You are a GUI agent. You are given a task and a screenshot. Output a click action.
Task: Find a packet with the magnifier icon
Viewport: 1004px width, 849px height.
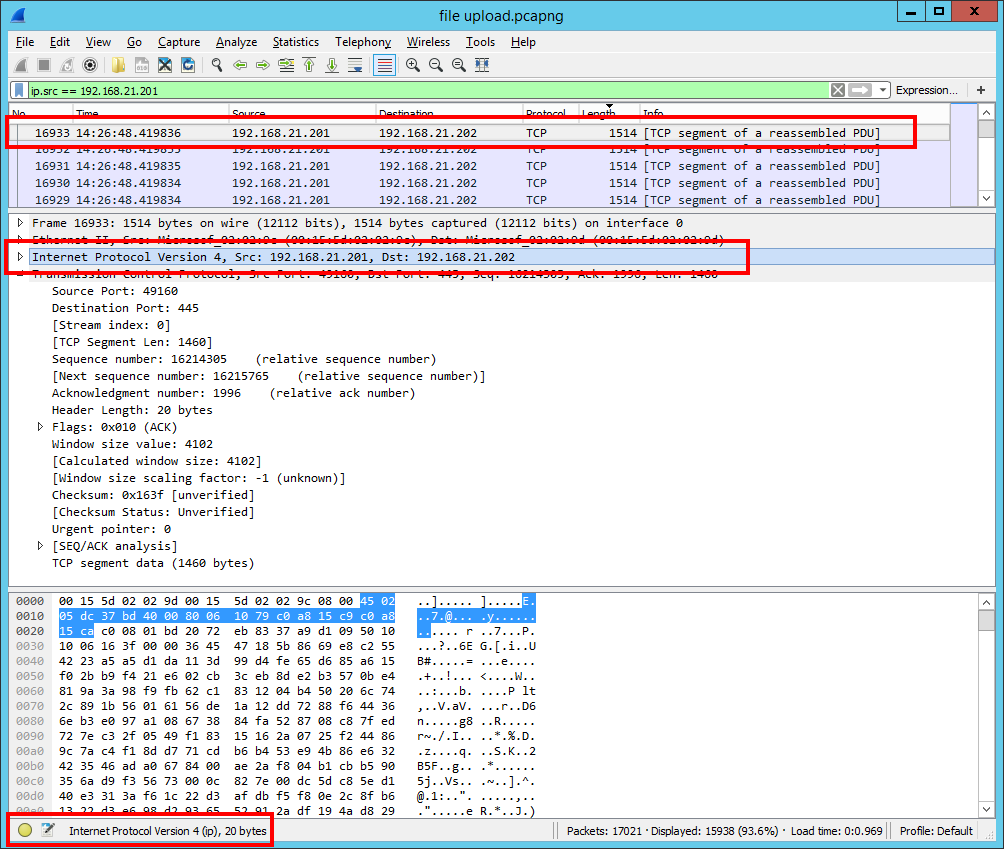coord(217,65)
